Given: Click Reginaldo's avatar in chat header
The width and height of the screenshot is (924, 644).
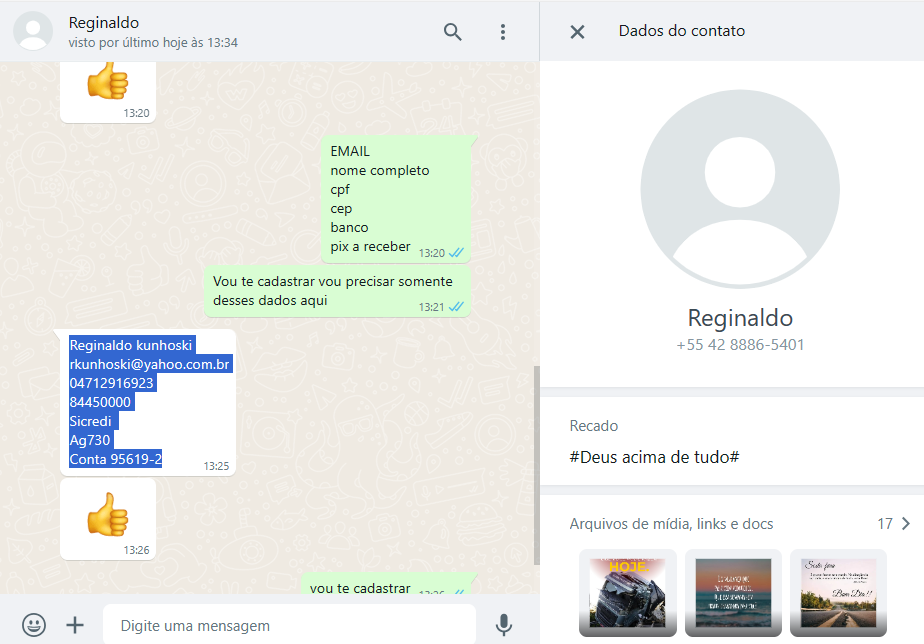Looking at the screenshot, I should (33, 31).
